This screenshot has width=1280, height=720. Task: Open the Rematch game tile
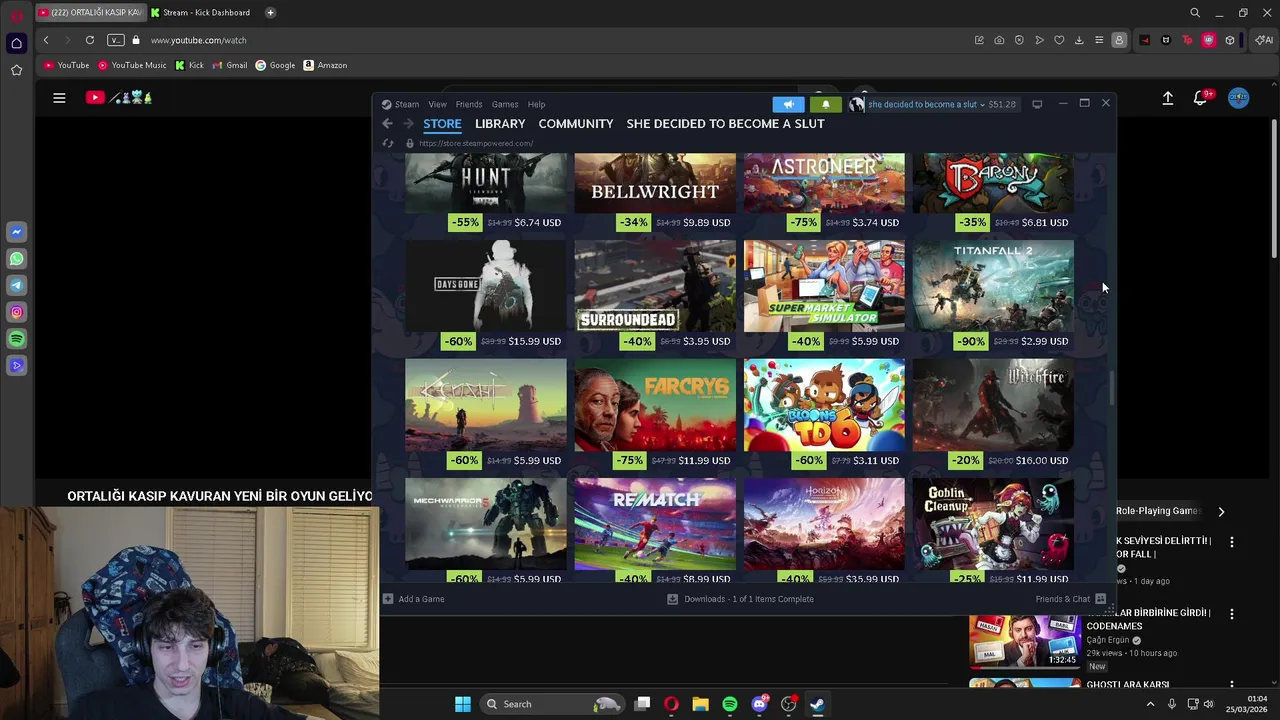pyautogui.click(x=655, y=523)
